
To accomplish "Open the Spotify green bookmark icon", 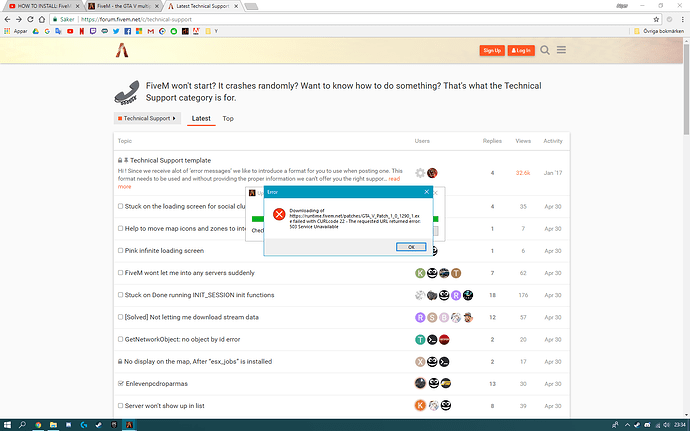I will click(x=174, y=31).
